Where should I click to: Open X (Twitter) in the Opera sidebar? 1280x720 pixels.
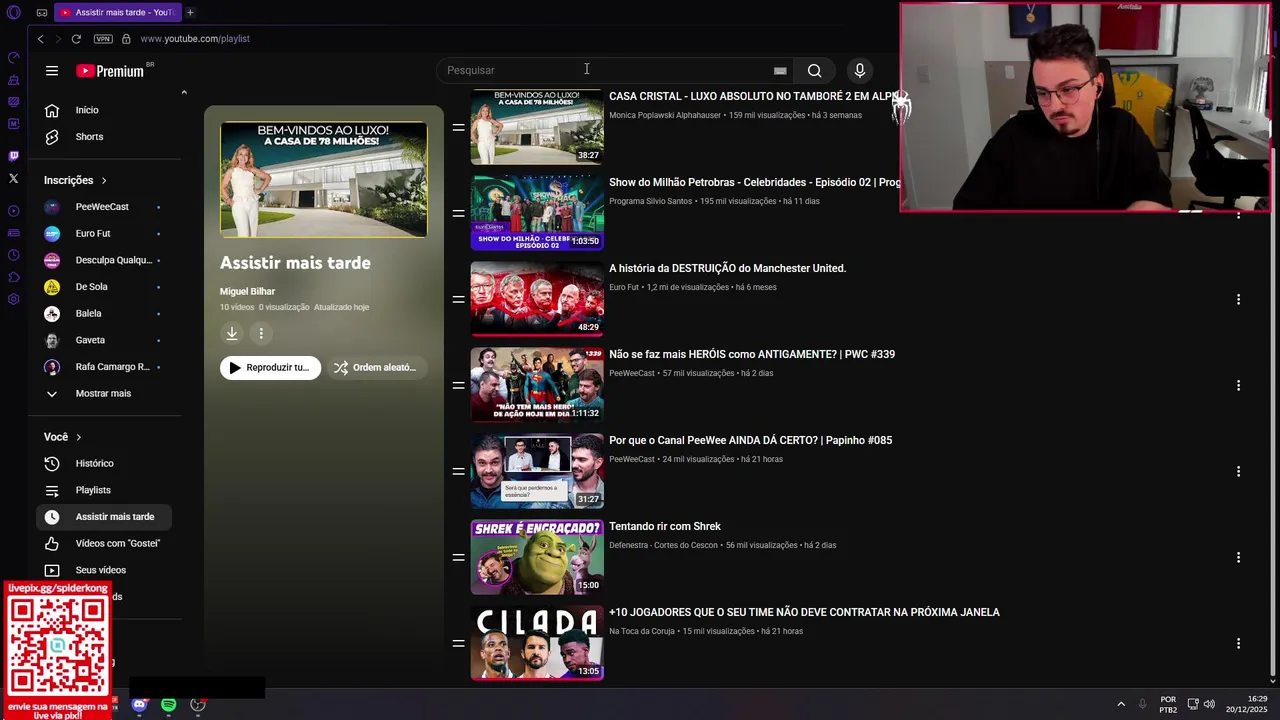(13, 178)
